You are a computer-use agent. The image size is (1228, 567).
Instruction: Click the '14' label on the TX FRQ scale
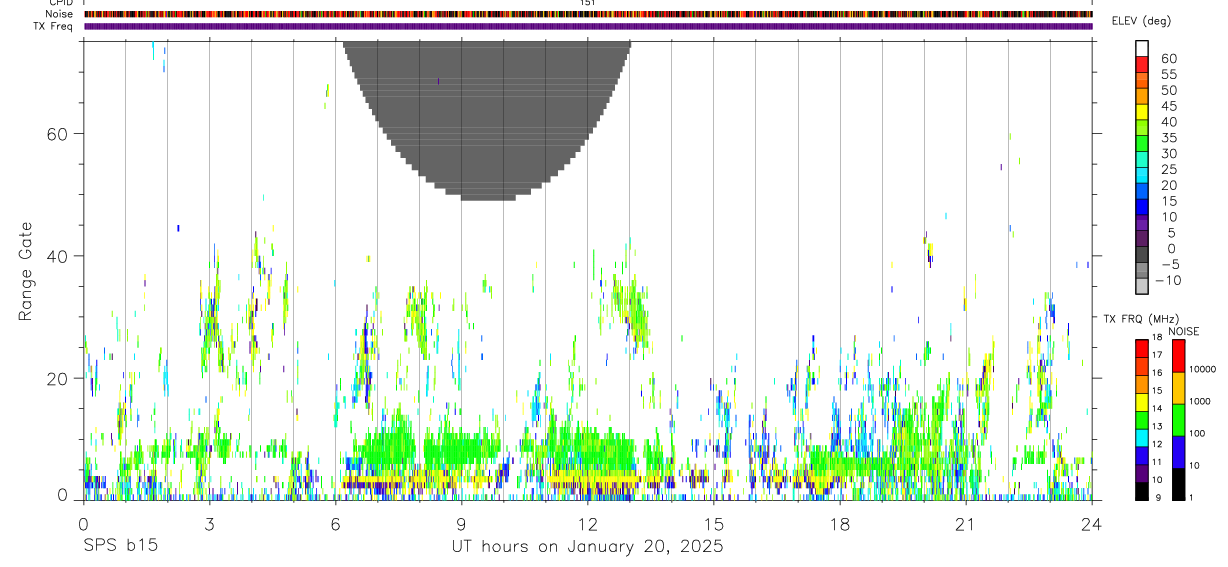pyautogui.click(x=1157, y=408)
